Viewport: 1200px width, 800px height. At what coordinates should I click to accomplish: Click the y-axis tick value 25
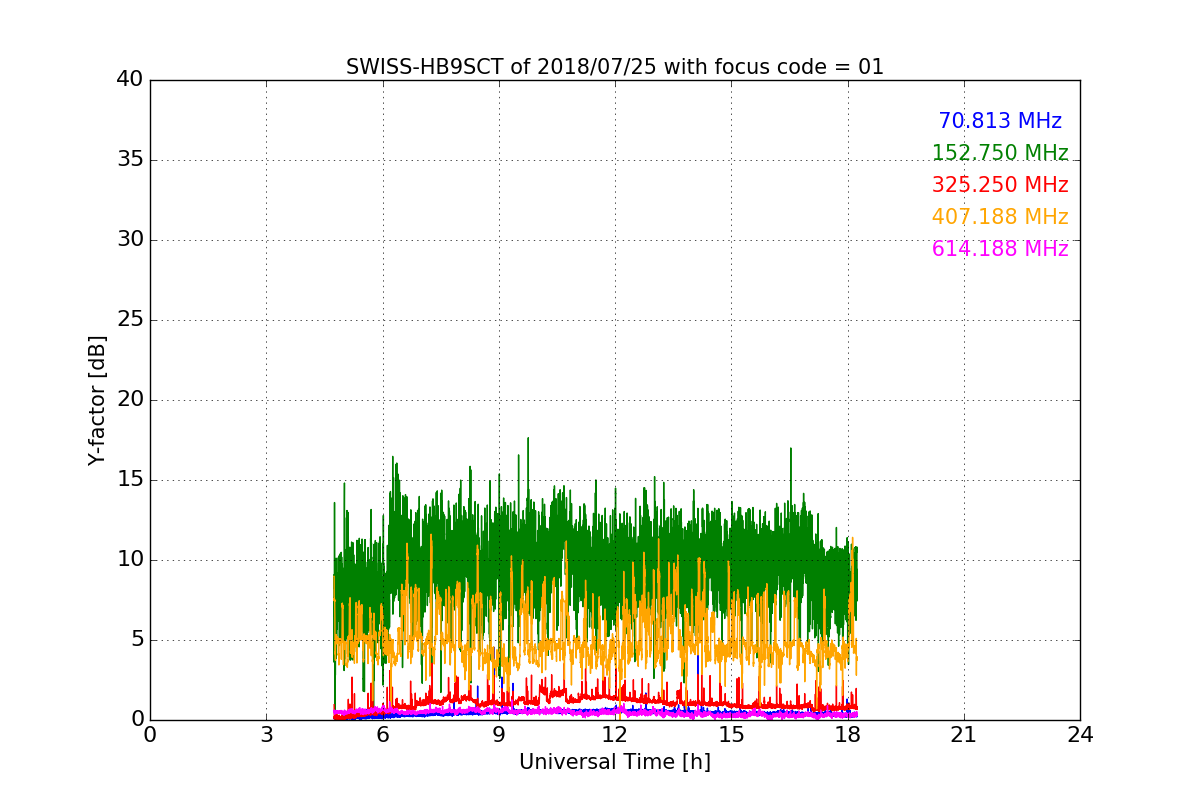tap(130, 320)
